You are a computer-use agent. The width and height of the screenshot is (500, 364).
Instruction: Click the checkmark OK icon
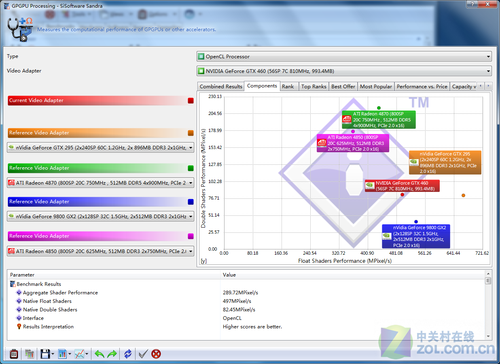pos(143,354)
